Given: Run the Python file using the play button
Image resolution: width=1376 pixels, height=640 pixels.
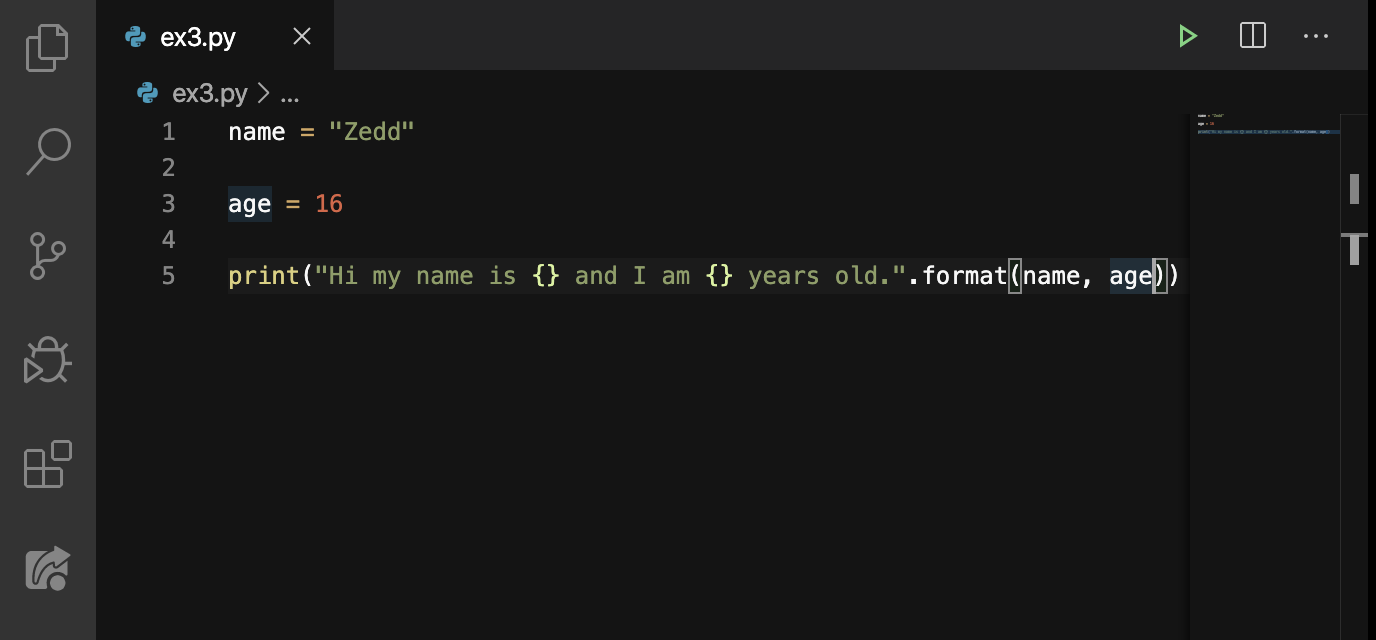Looking at the screenshot, I should pos(1188,36).
